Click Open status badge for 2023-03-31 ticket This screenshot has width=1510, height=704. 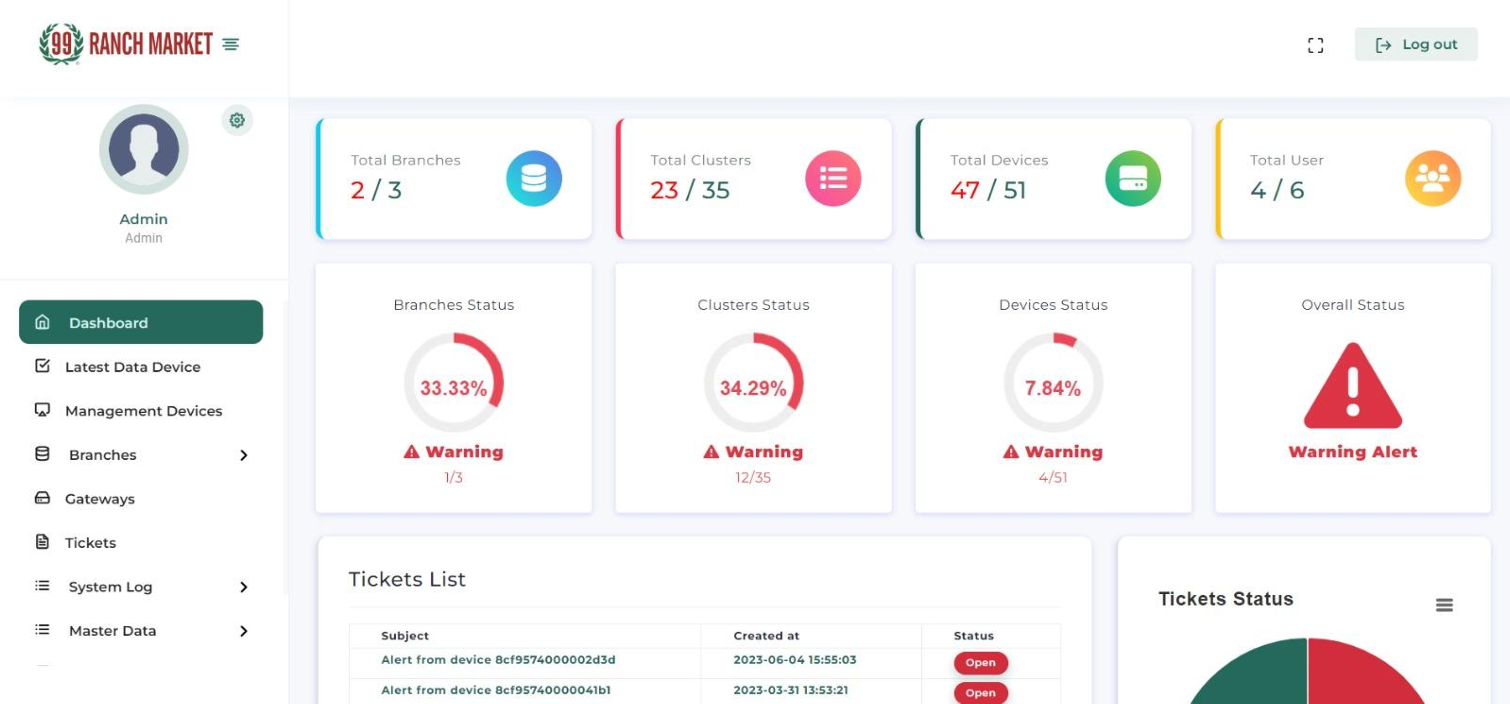[x=980, y=693]
